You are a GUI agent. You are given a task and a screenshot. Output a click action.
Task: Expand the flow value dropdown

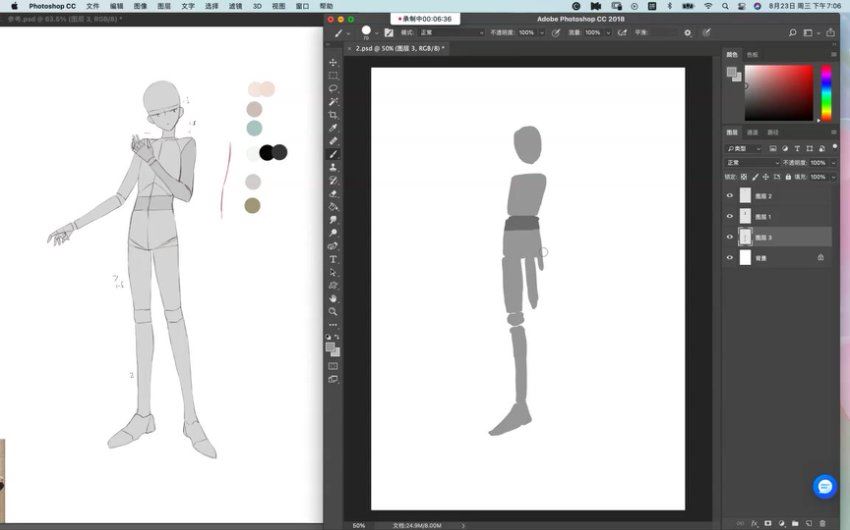(x=608, y=33)
